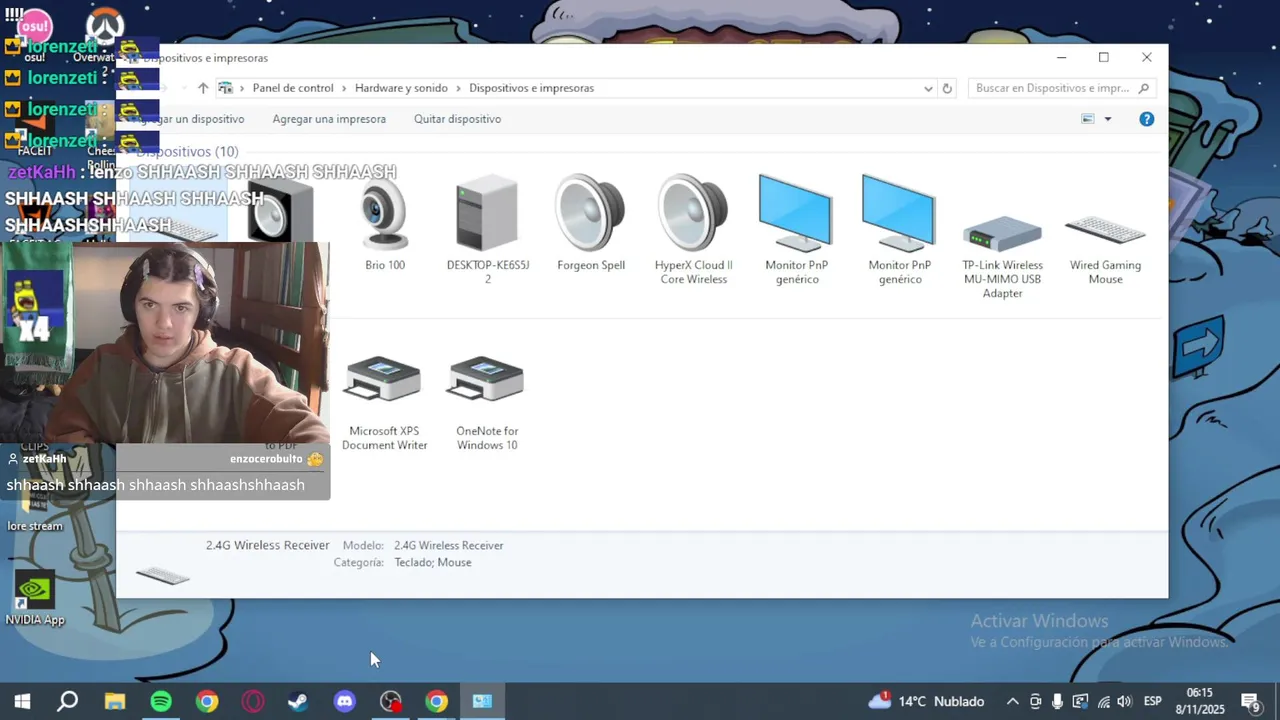
Task: Select the Forgeon Spell speaker device
Action: pyautogui.click(x=591, y=224)
